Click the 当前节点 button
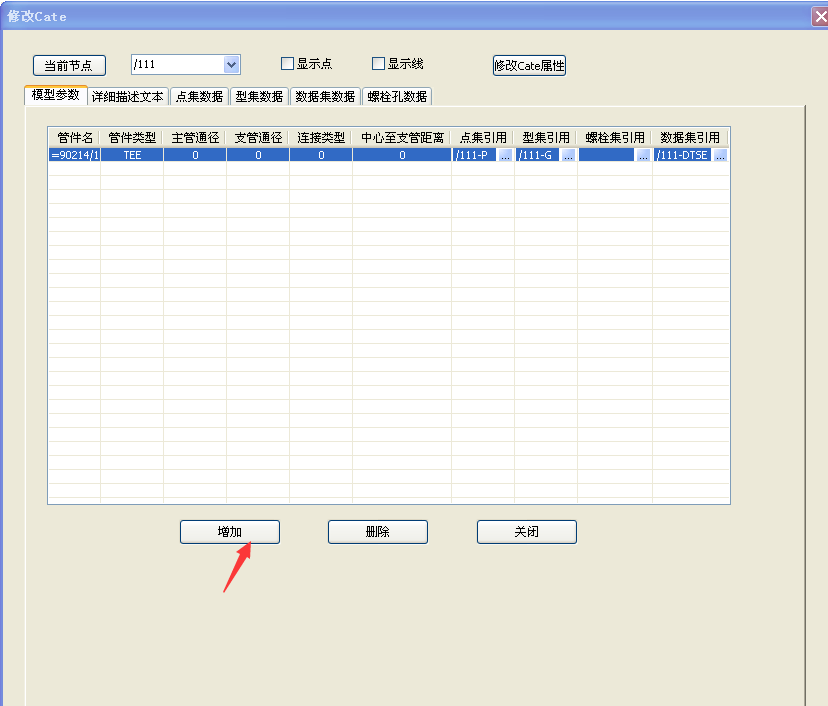828x706 pixels. [69, 66]
